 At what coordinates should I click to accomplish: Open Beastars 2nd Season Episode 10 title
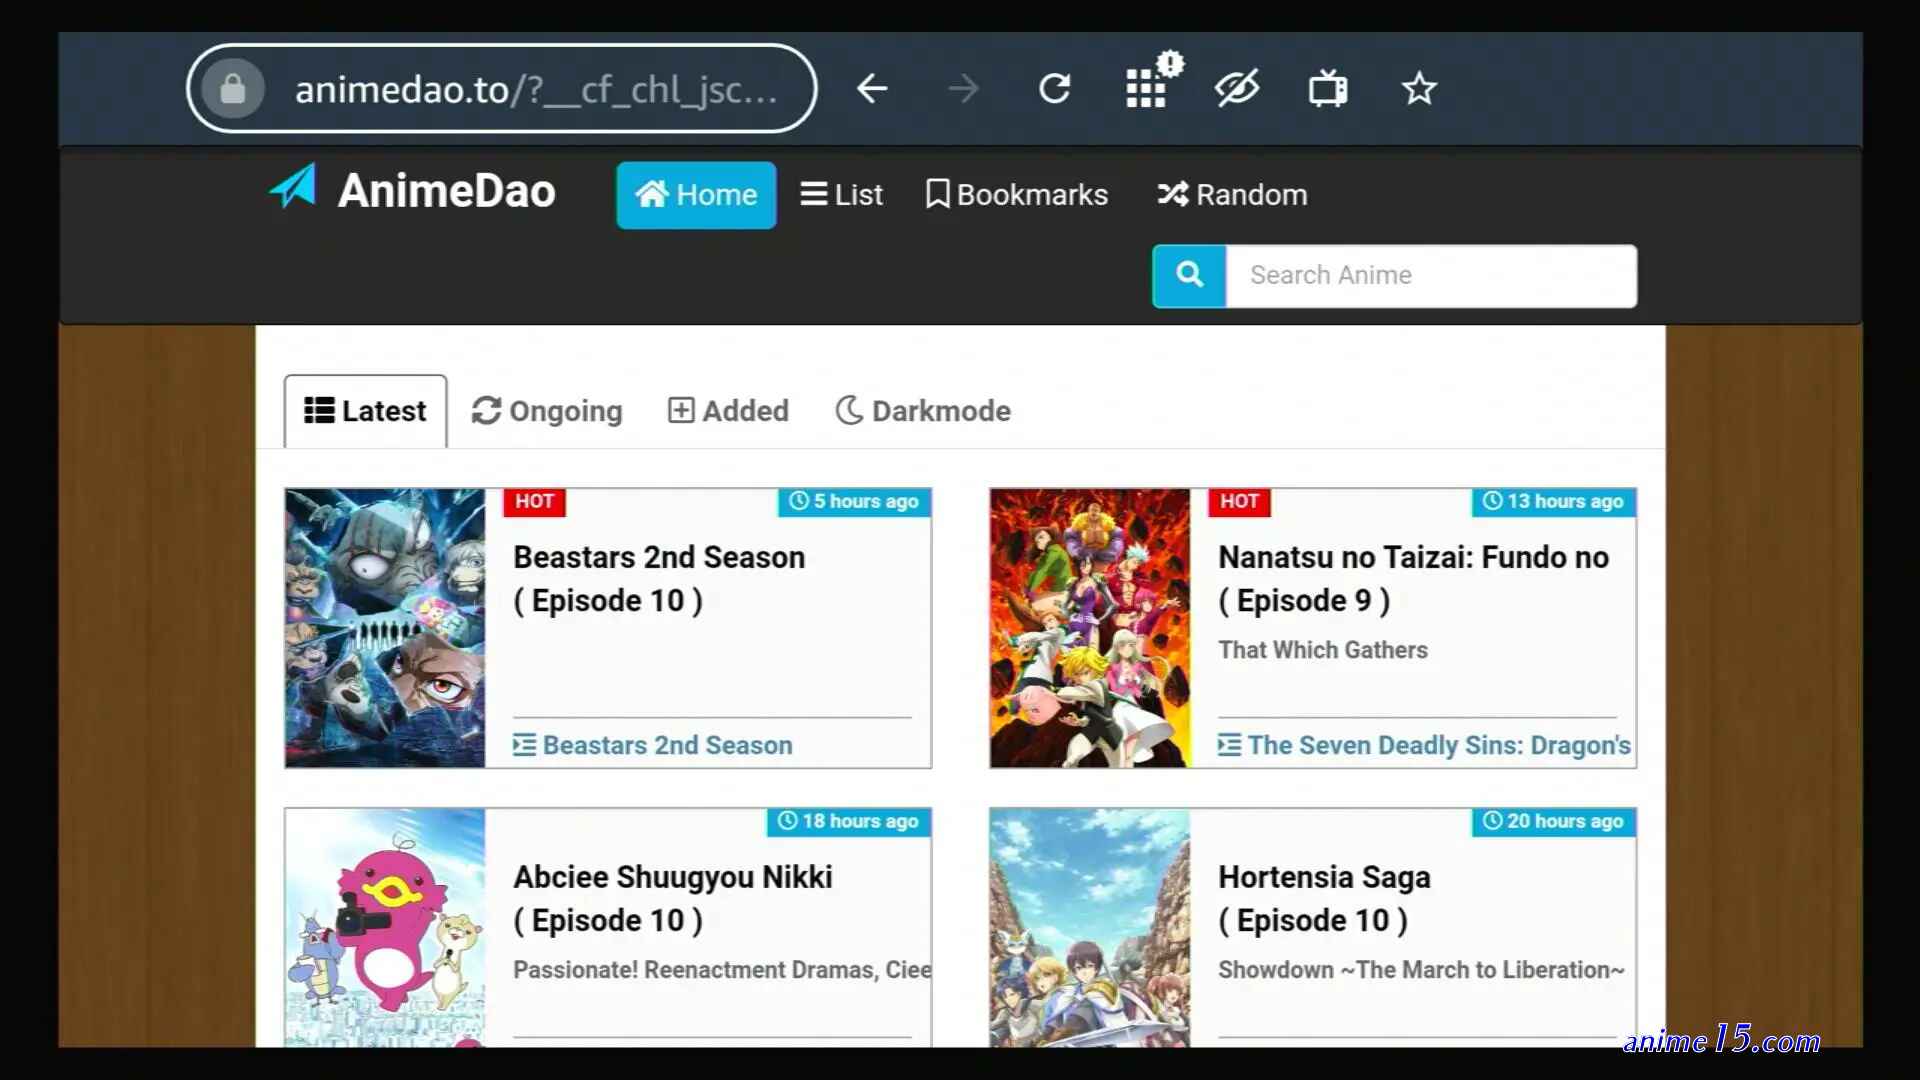point(659,579)
